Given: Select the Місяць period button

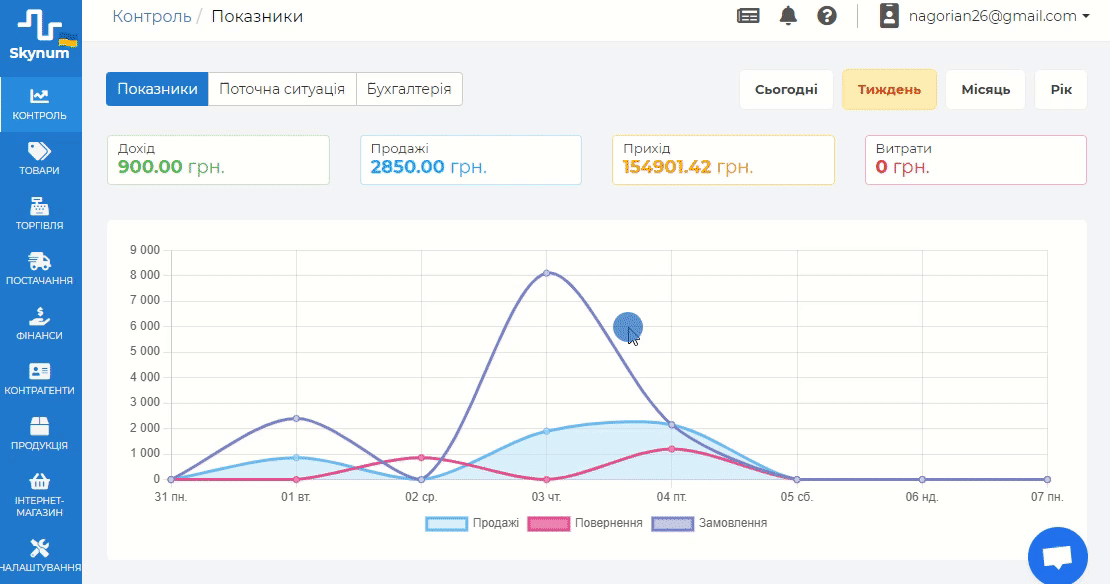Looking at the screenshot, I should coord(986,89).
